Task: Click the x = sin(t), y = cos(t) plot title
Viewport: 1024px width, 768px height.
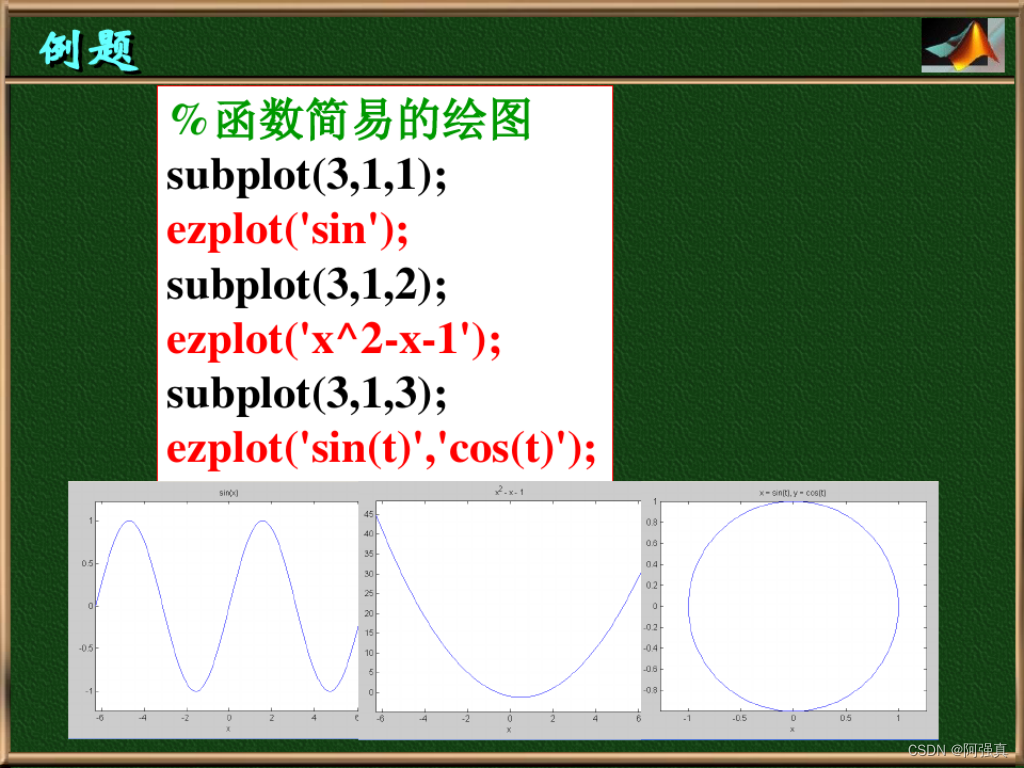Action: 794,491
